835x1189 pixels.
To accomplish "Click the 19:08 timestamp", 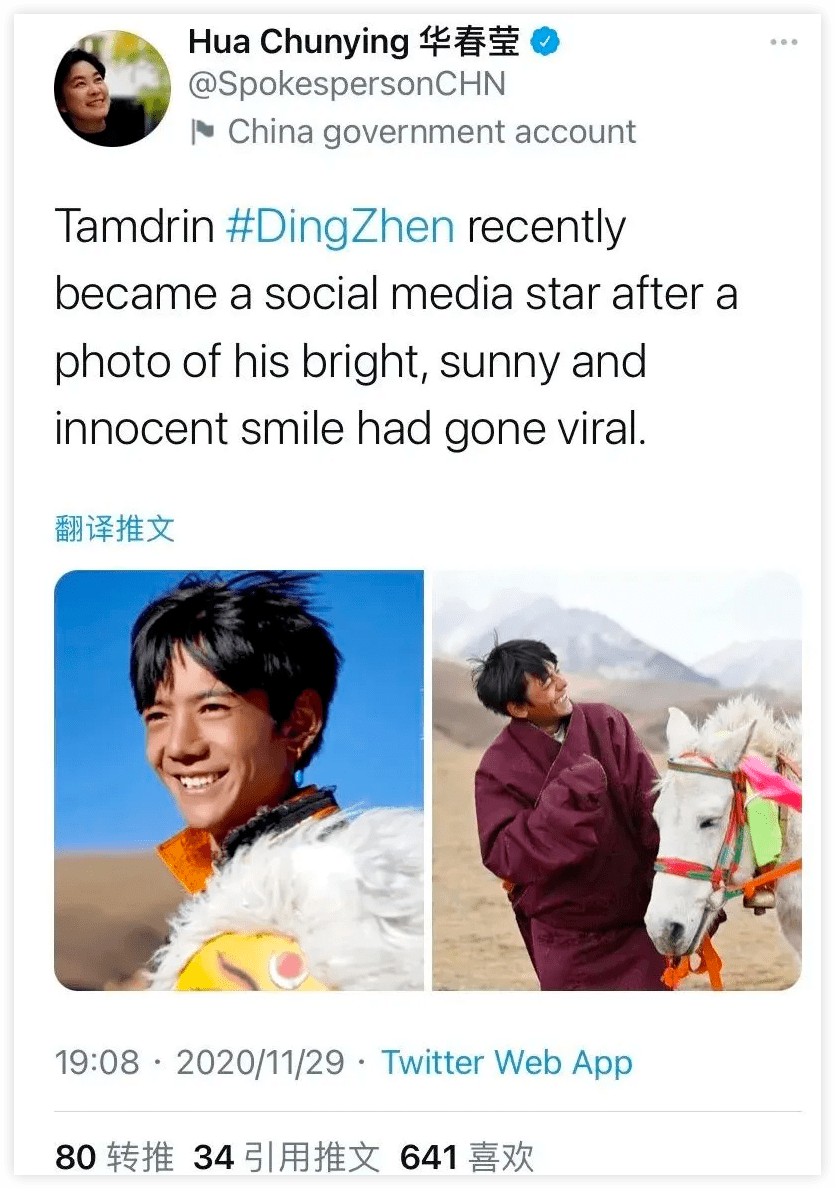I will [x=97, y=1062].
